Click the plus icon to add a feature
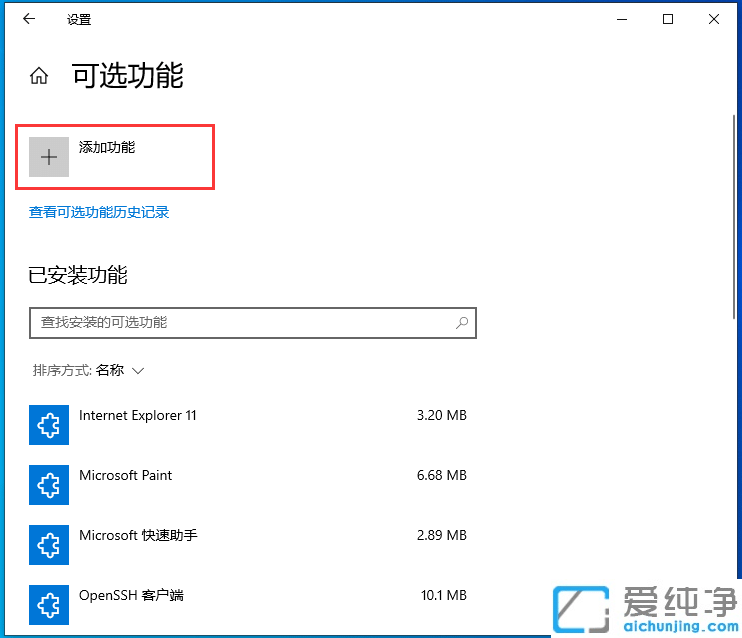The height and width of the screenshot is (638, 742). [x=49, y=157]
